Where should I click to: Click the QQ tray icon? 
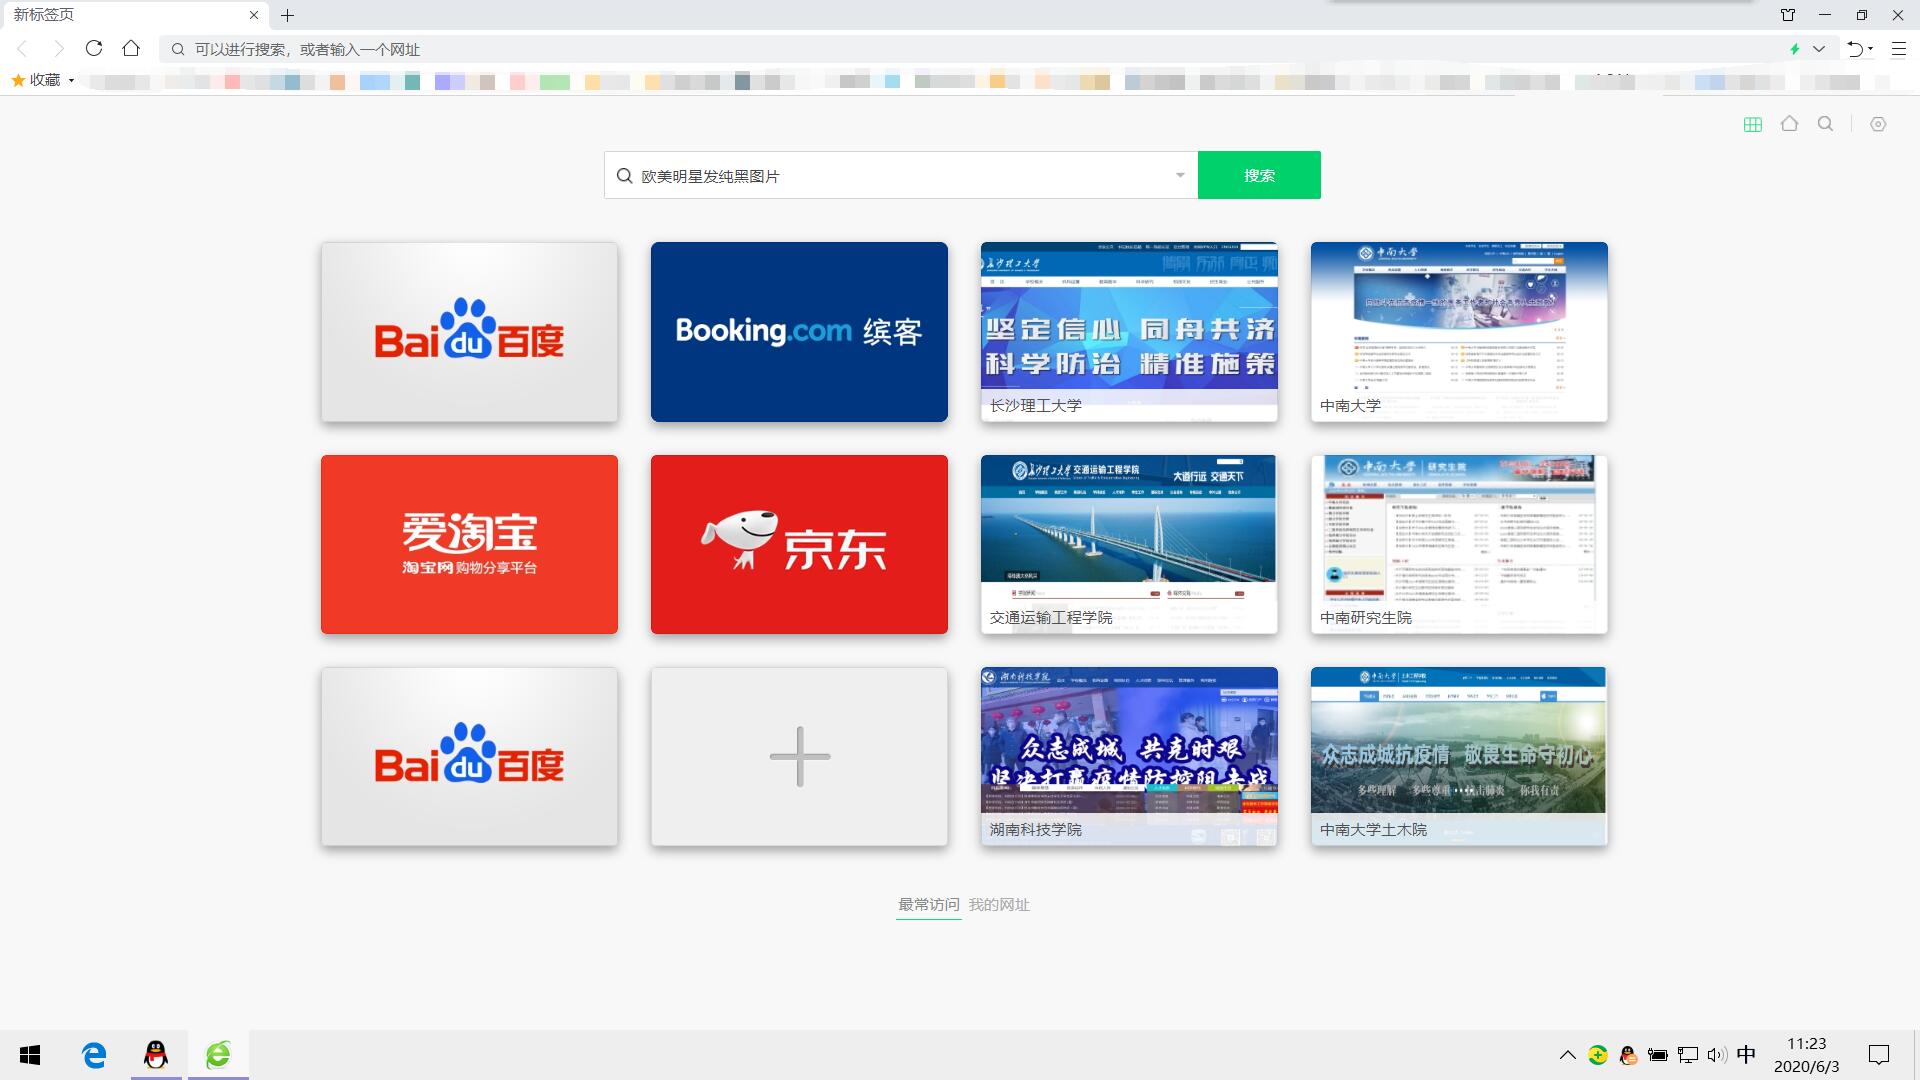click(x=1628, y=1055)
